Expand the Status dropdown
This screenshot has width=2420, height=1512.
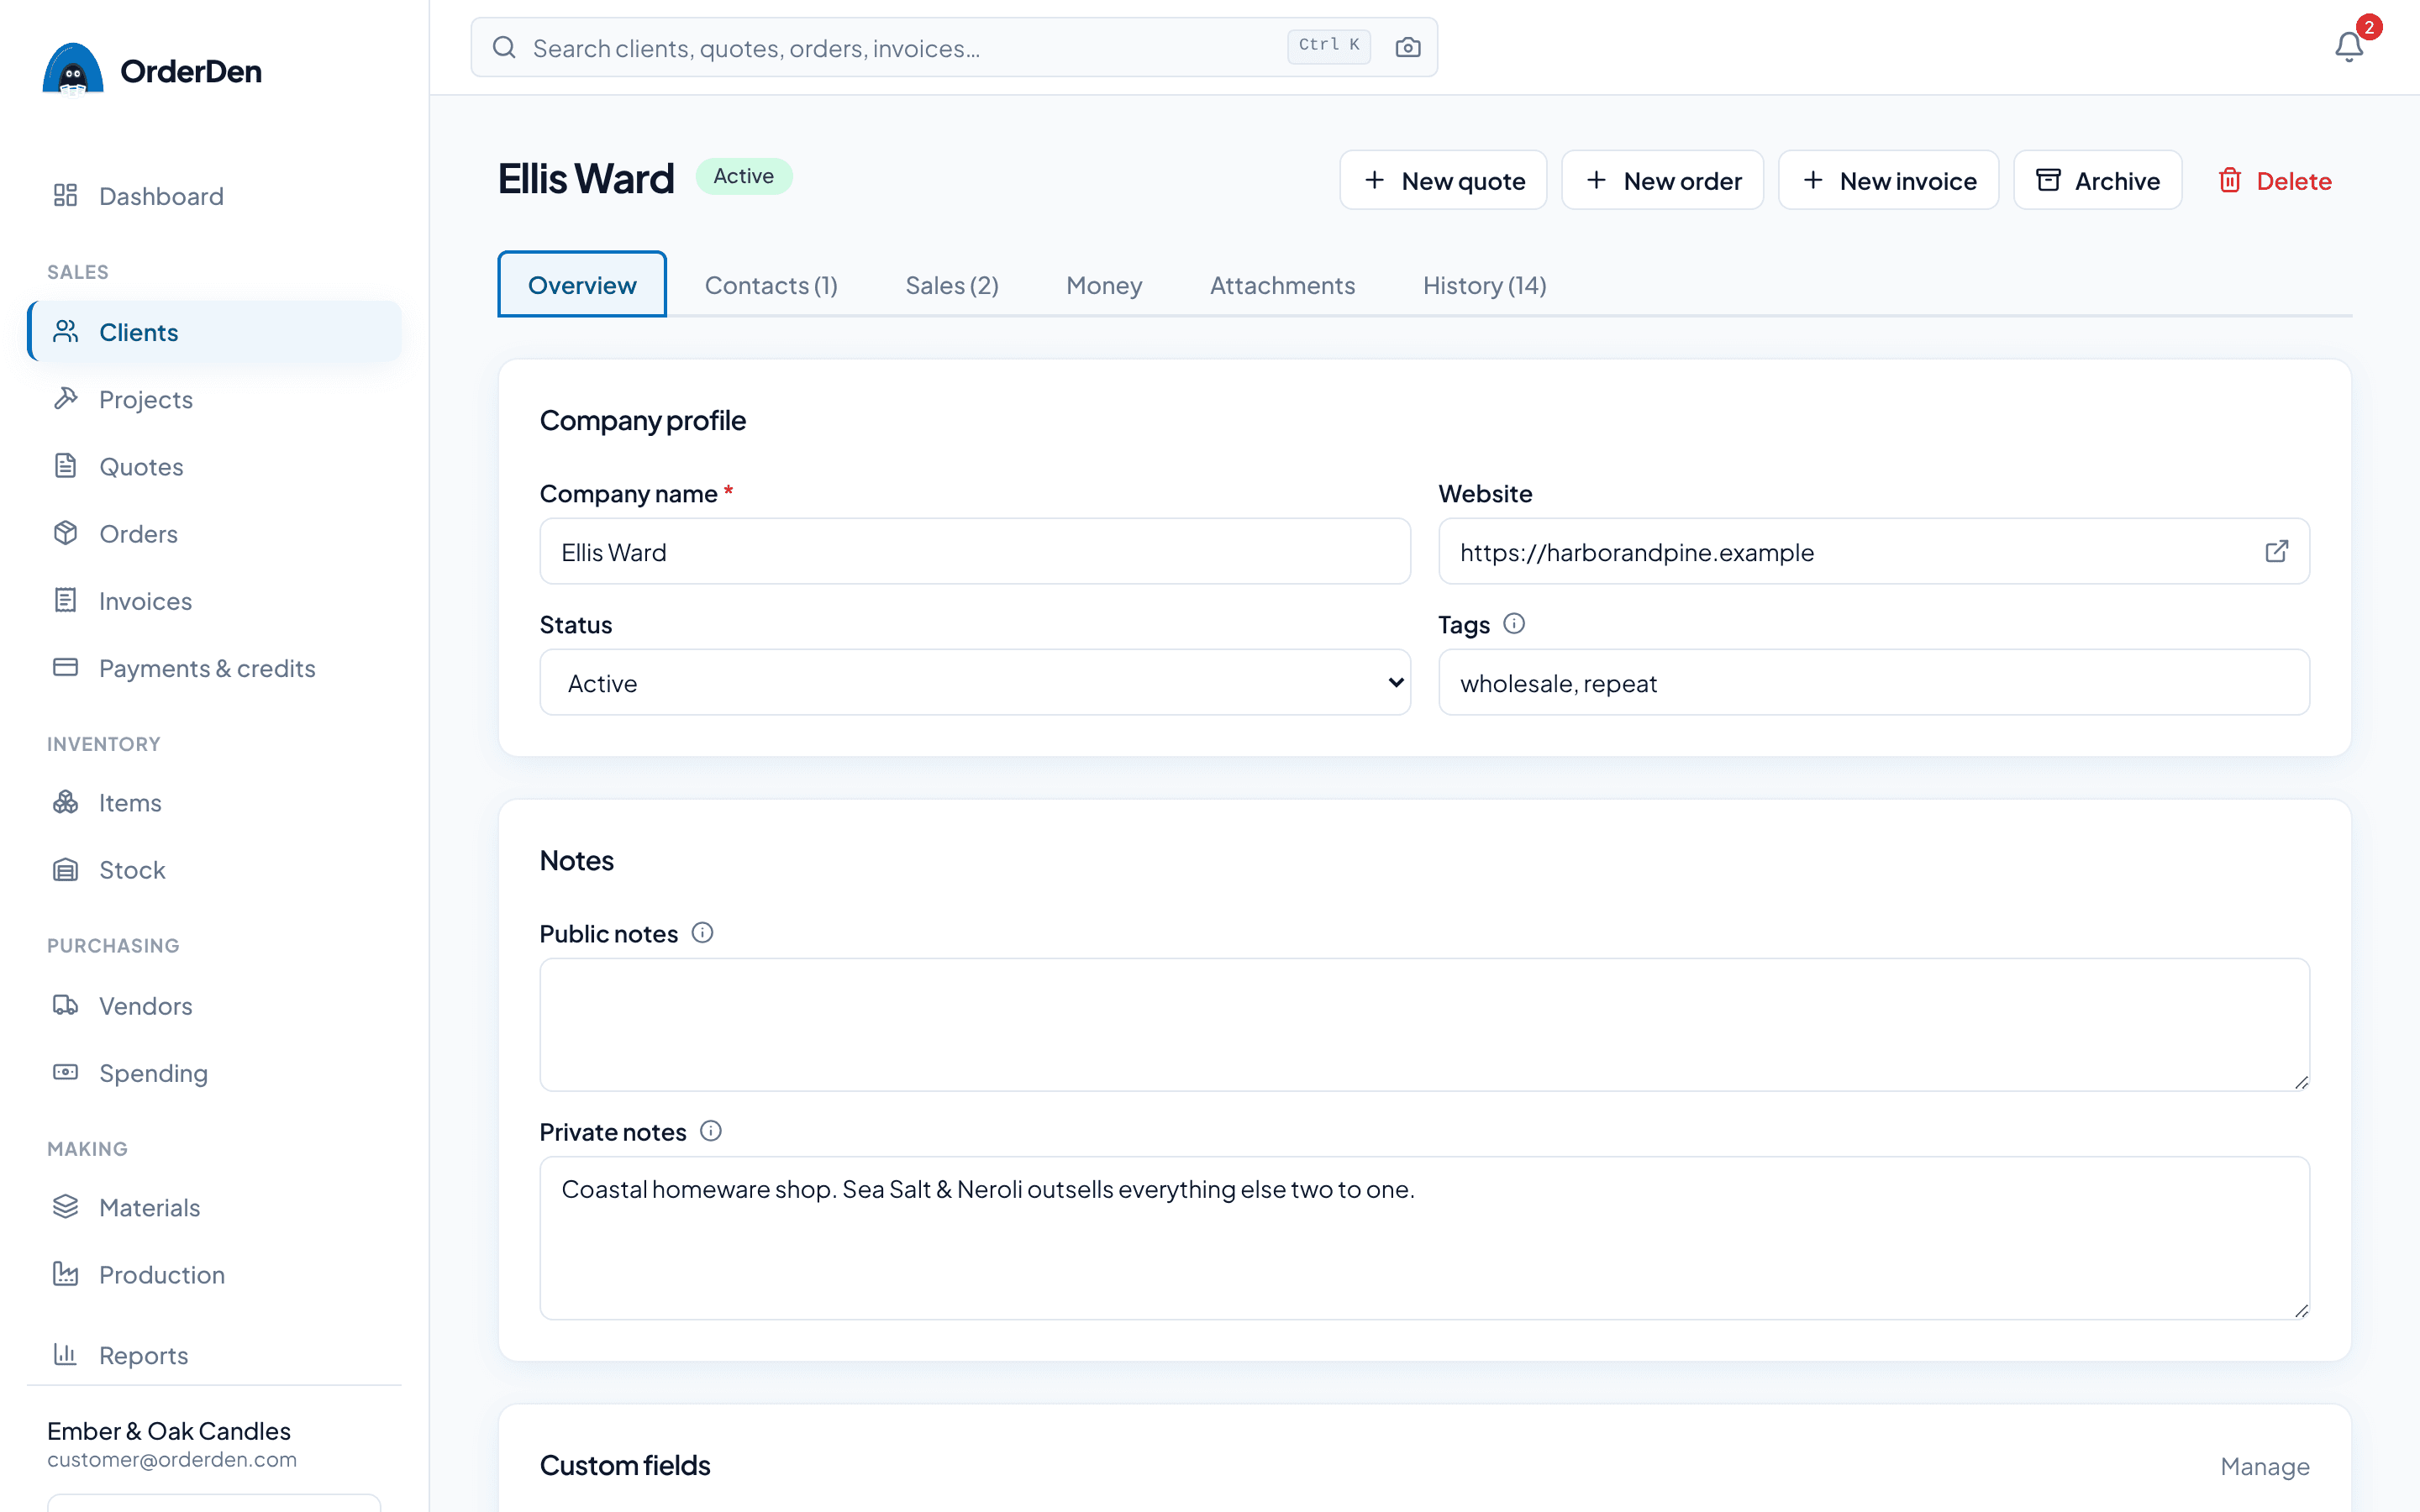[975, 682]
